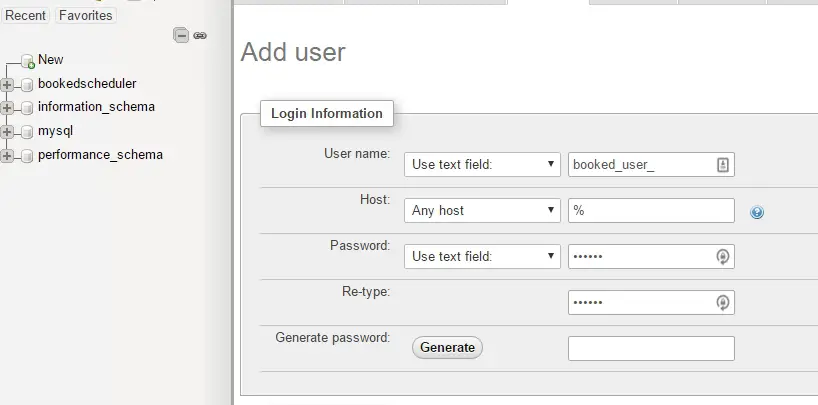The height and width of the screenshot is (405, 818).
Task: Switch to the Favorites tab
Action: (x=86, y=16)
